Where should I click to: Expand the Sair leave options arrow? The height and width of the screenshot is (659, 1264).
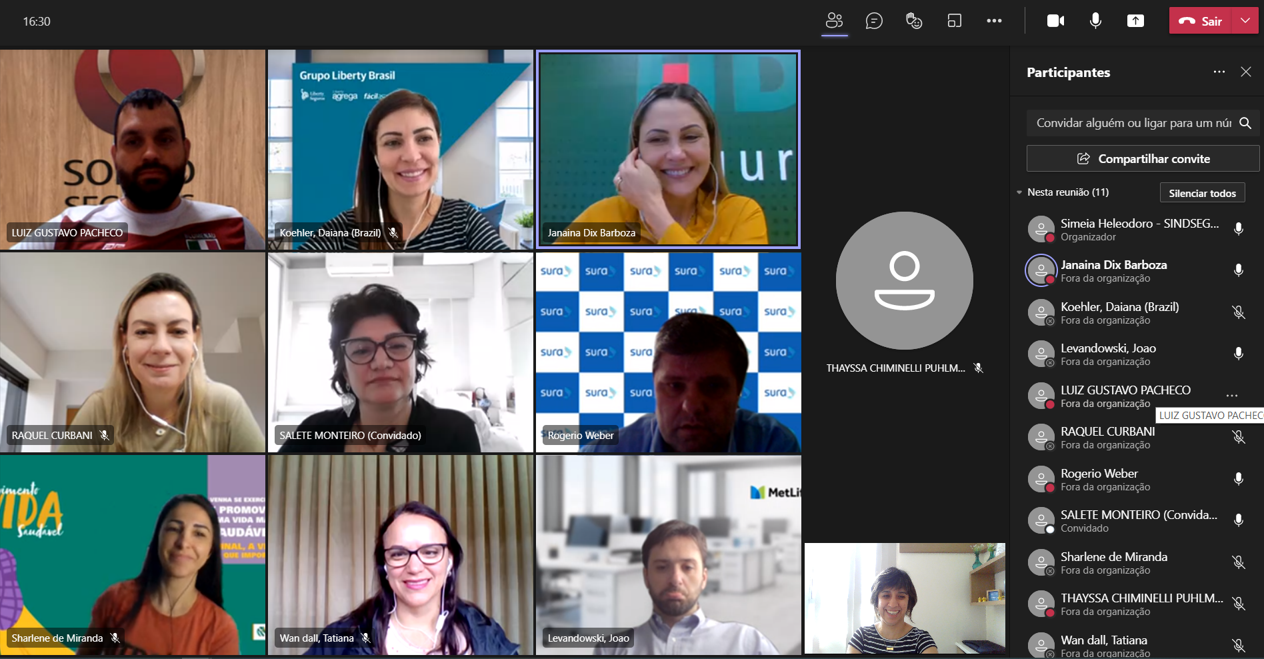click(1245, 21)
